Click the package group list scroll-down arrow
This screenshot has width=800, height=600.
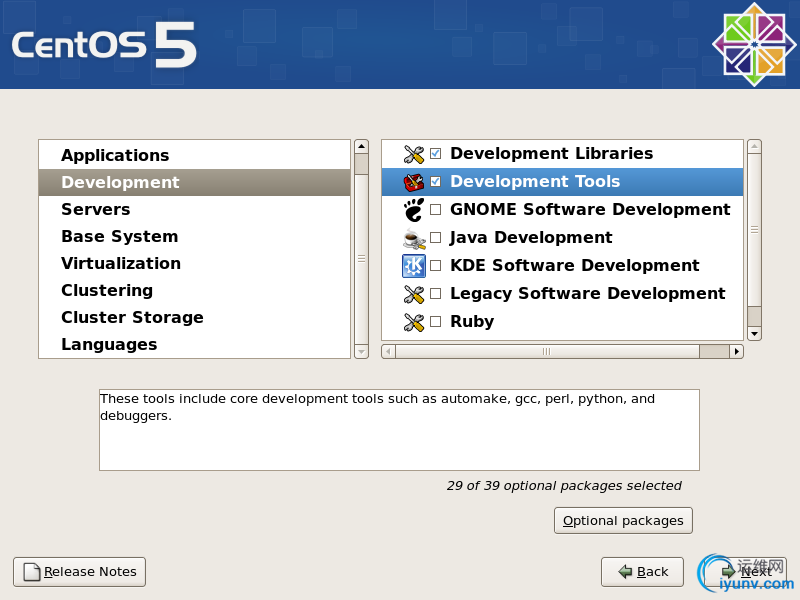click(754, 334)
